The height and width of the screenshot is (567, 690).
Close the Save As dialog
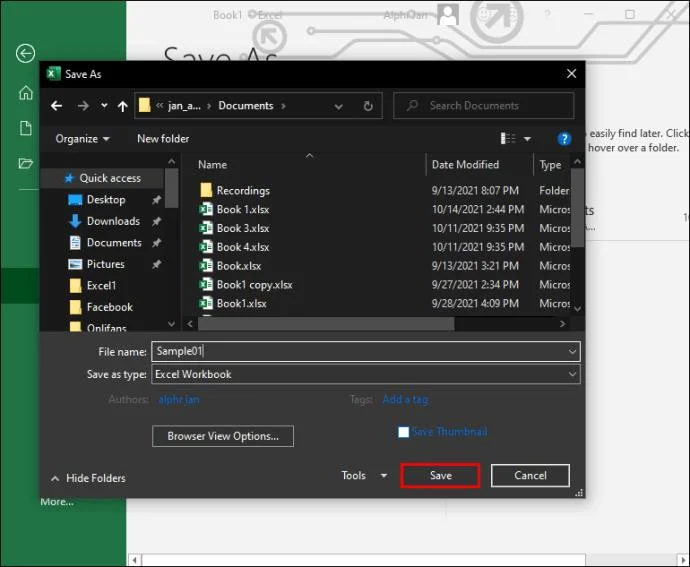(571, 74)
